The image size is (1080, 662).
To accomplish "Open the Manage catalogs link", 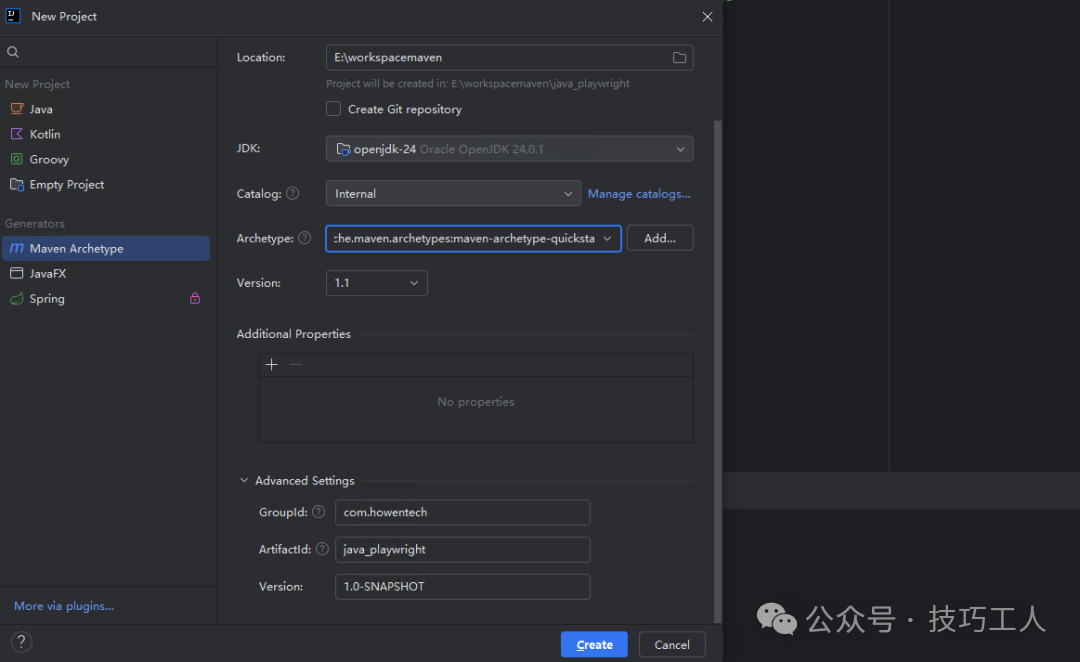I will tap(639, 194).
